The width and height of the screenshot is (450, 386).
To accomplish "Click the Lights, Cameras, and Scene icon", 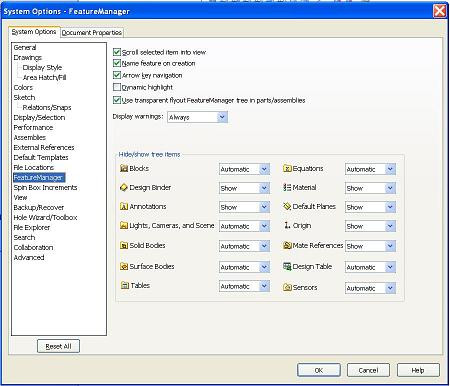I will click(124, 226).
